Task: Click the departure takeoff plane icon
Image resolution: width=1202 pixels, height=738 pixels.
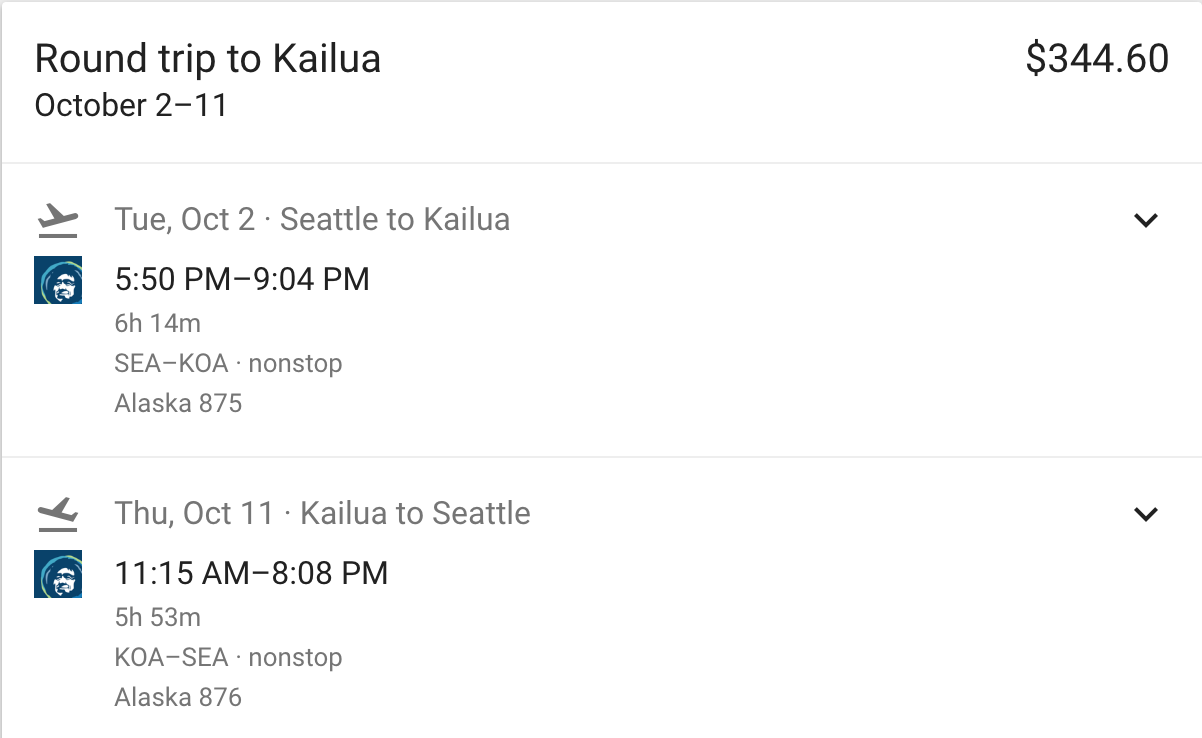Action: [x=57, y=220]
